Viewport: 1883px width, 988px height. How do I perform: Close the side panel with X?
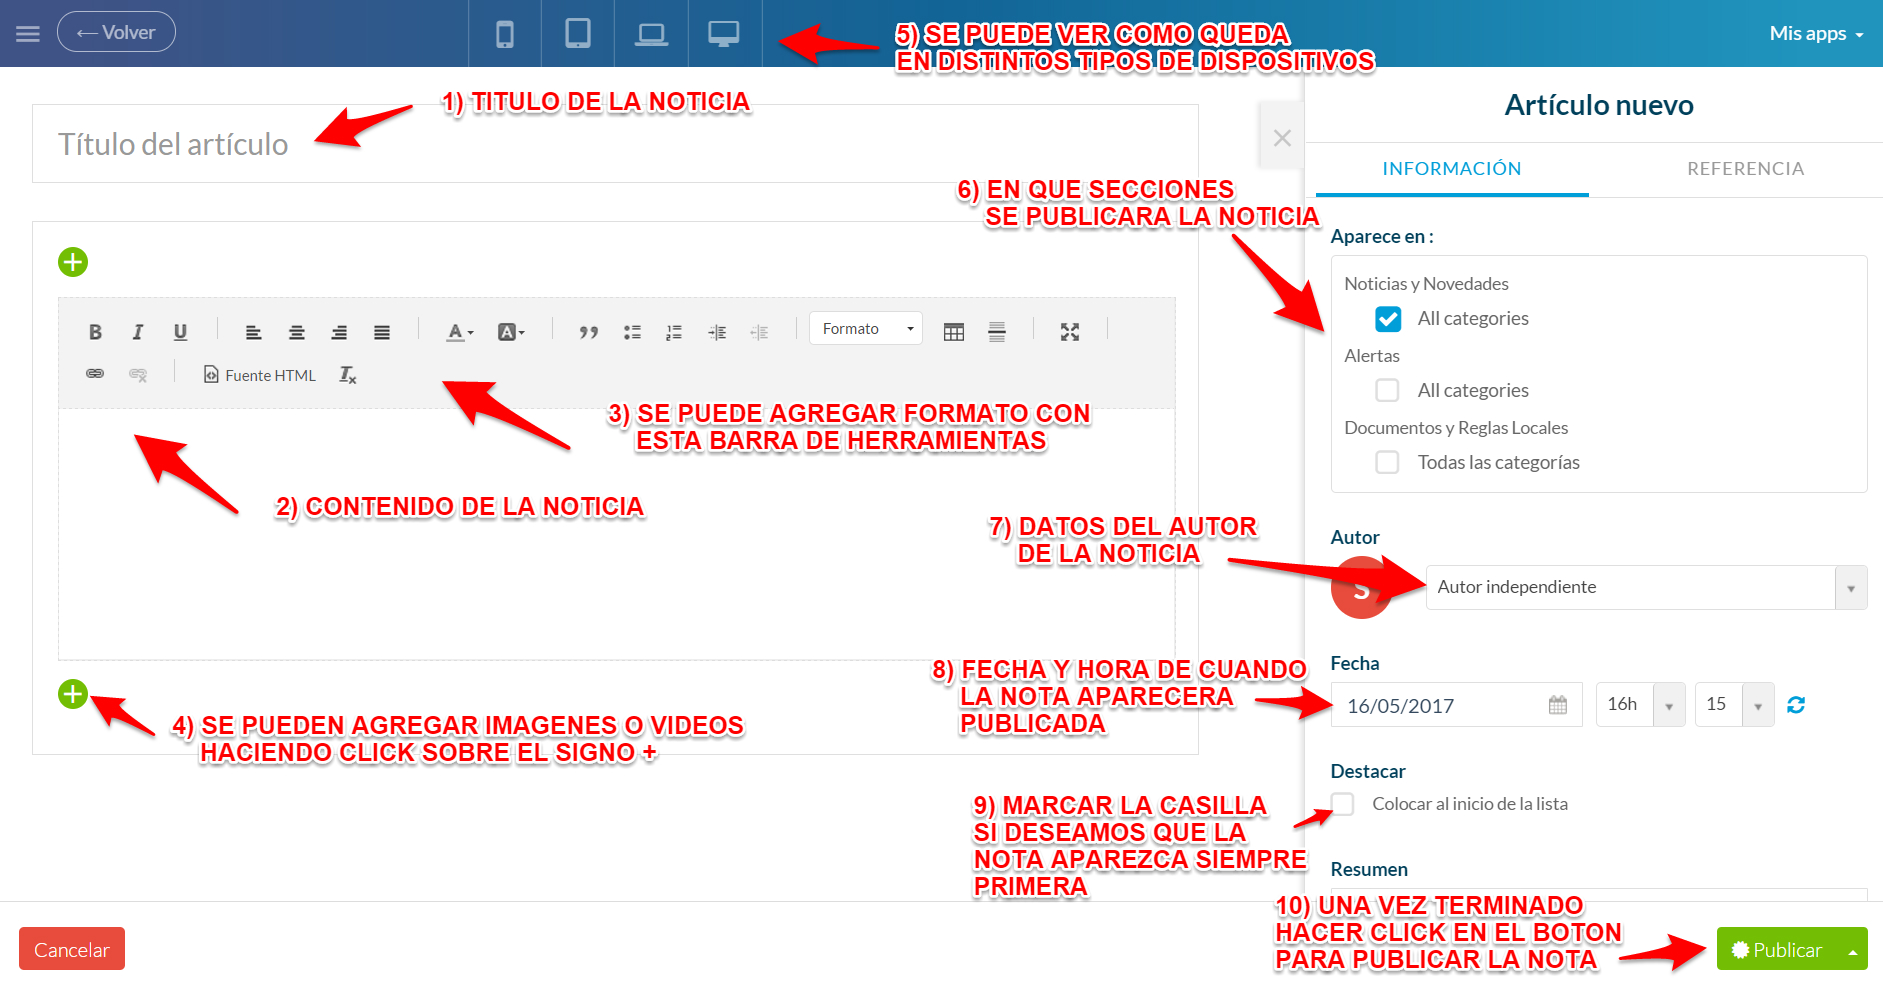(x=1282, y=138)
